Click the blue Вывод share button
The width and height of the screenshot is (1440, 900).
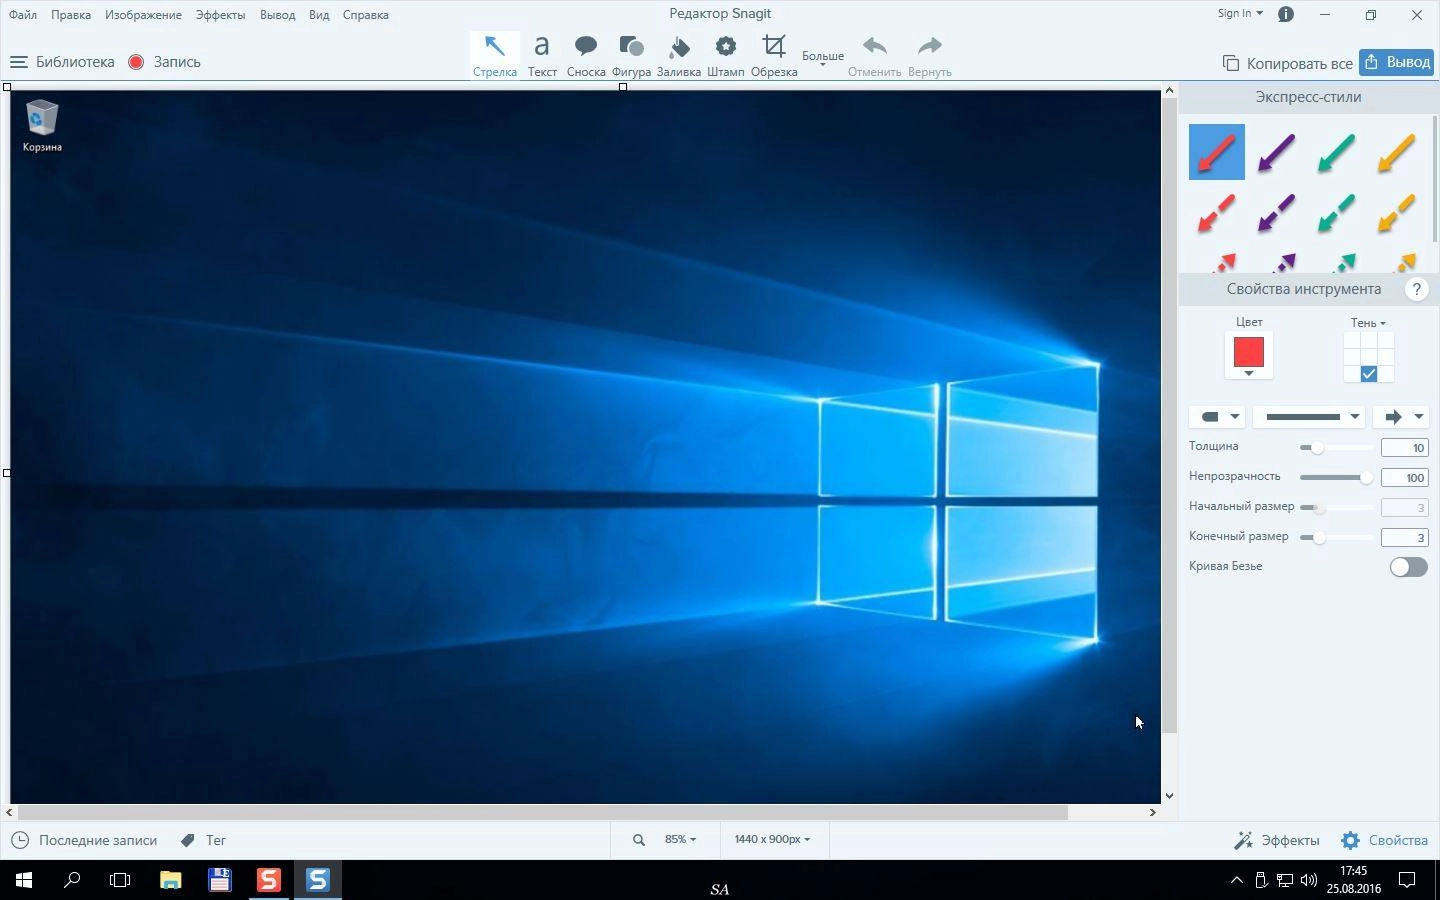[x=1397, y=62]
